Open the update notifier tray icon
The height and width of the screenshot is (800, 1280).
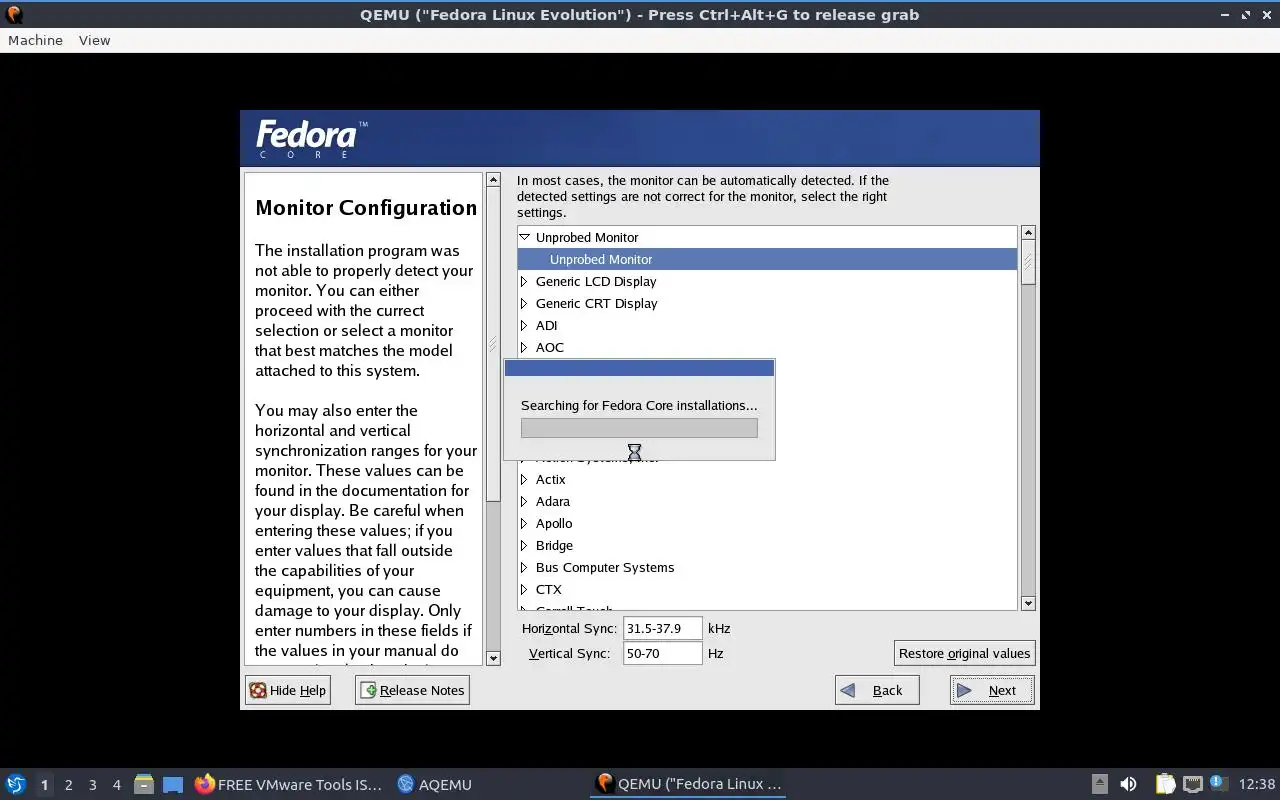point(1217,783)
